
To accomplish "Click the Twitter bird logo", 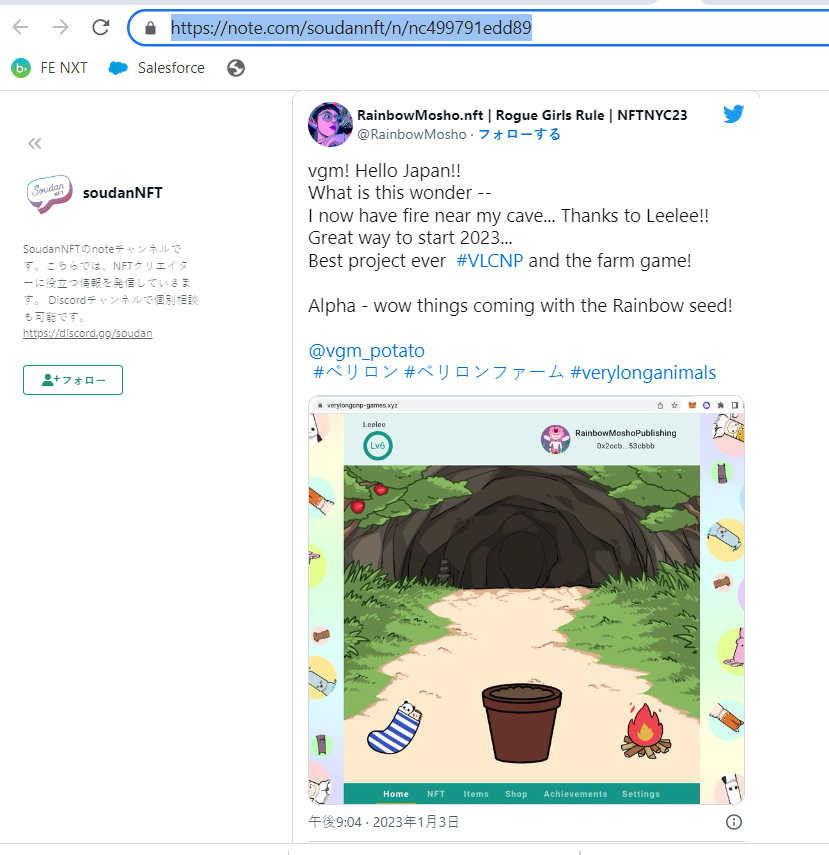I will [734, 114].
